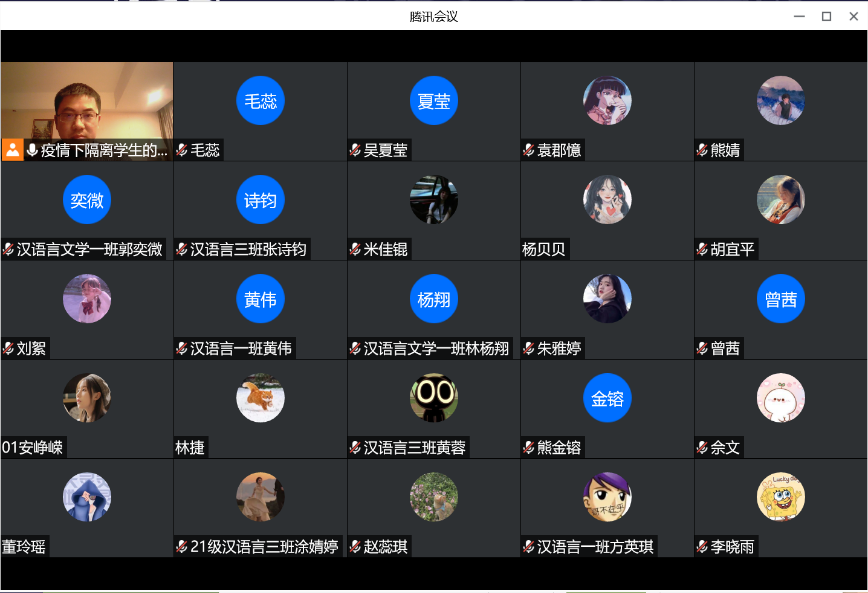868x593 pixels.
Task: Click the active microphone icon next to 疫情下隔离学生的
Action: 32,150
